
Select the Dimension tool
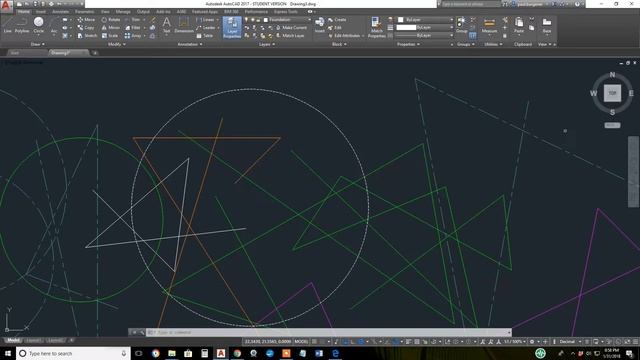184,25
